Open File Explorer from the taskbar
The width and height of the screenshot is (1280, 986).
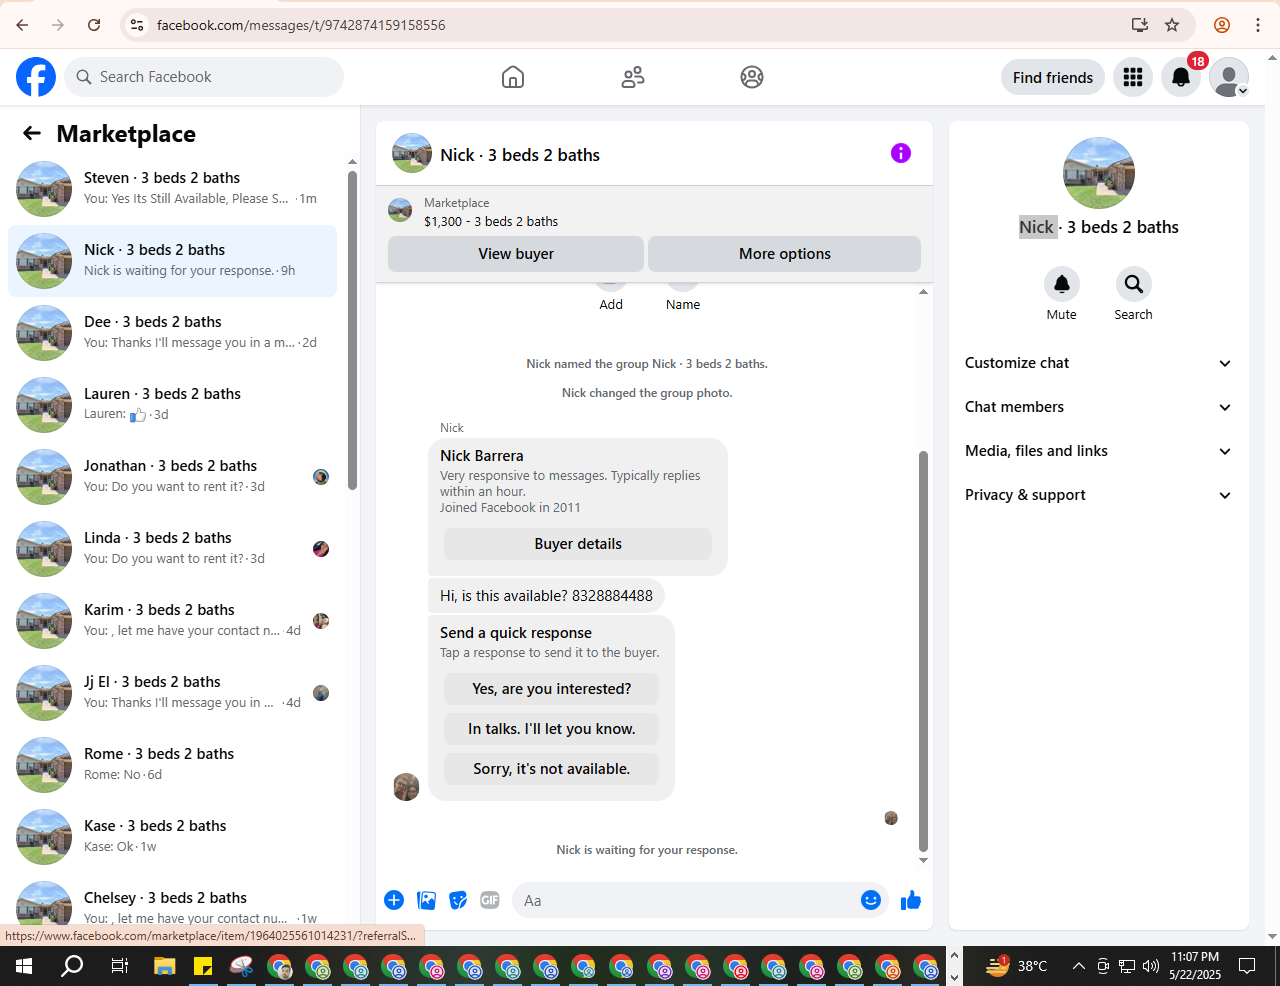pyautogui.click(x=164, y=966)
